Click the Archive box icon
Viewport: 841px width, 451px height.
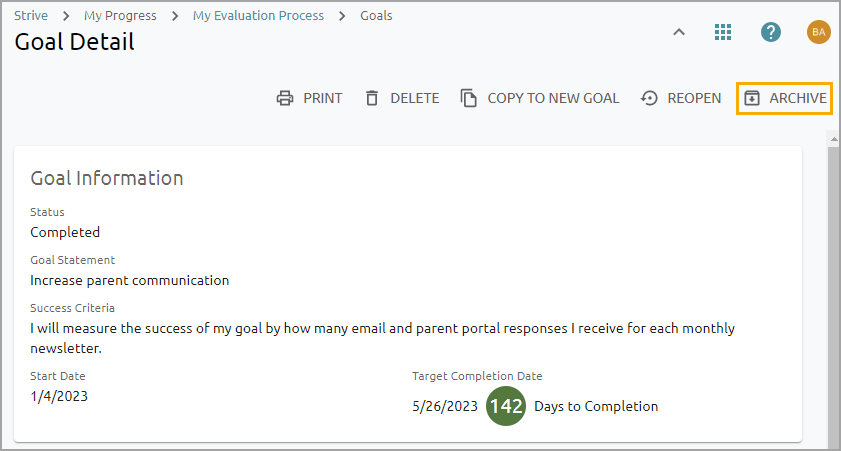(x=752, y=98)
